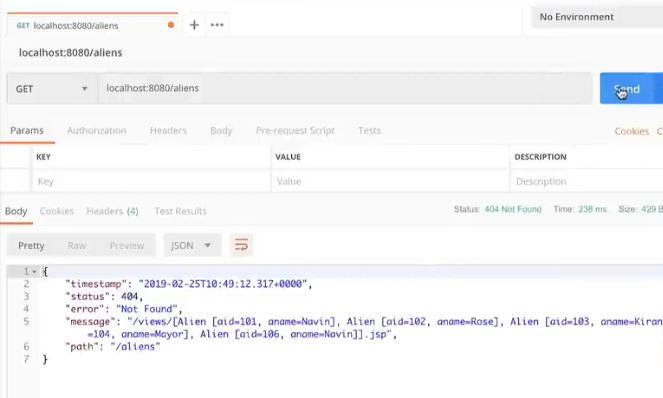The height and width of the screenshot is (398, 663).
Task: Click the Send button
Action: [x=627, y=89]
